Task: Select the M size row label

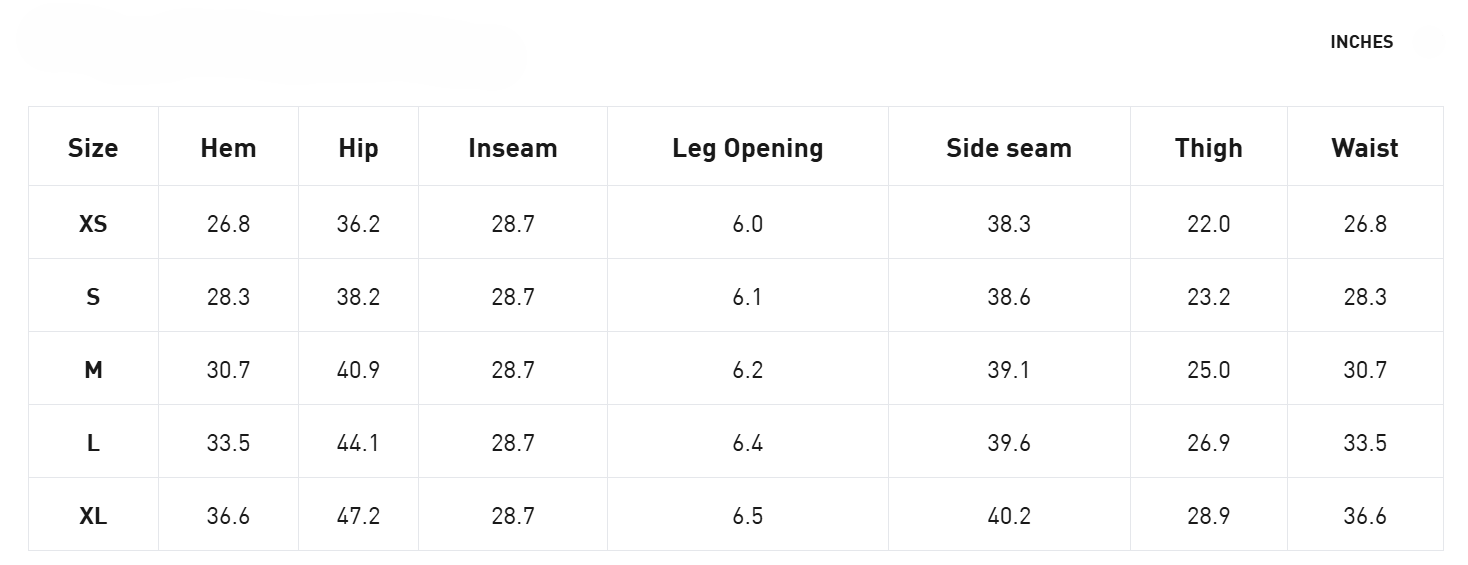Action: tap(93, 370)
